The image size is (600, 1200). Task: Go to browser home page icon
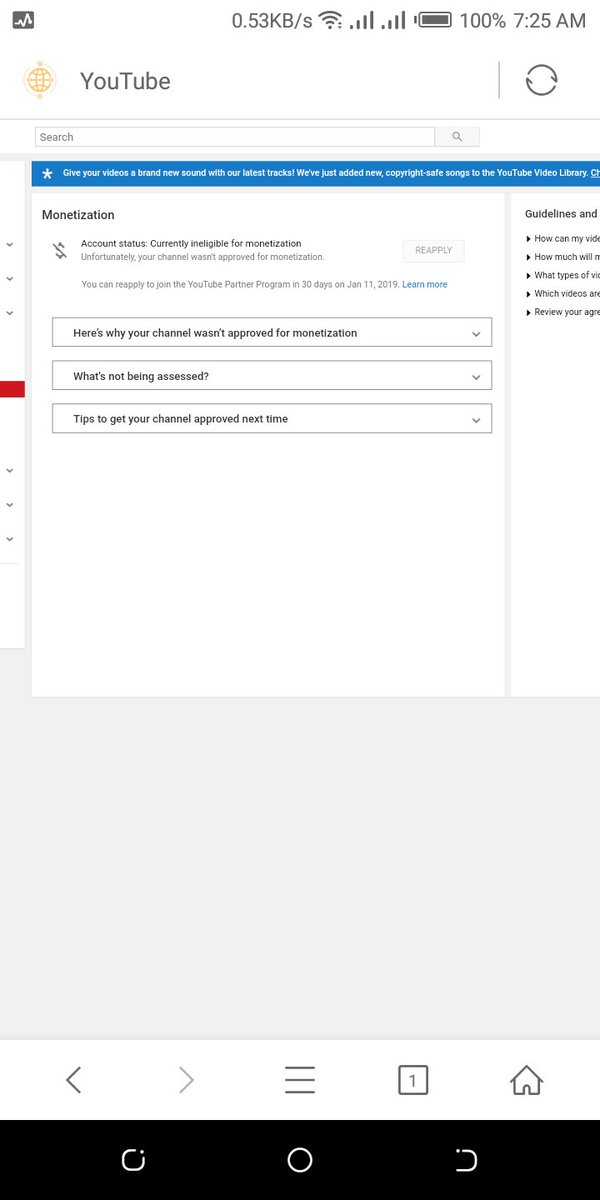click(x=526, y=1079)
